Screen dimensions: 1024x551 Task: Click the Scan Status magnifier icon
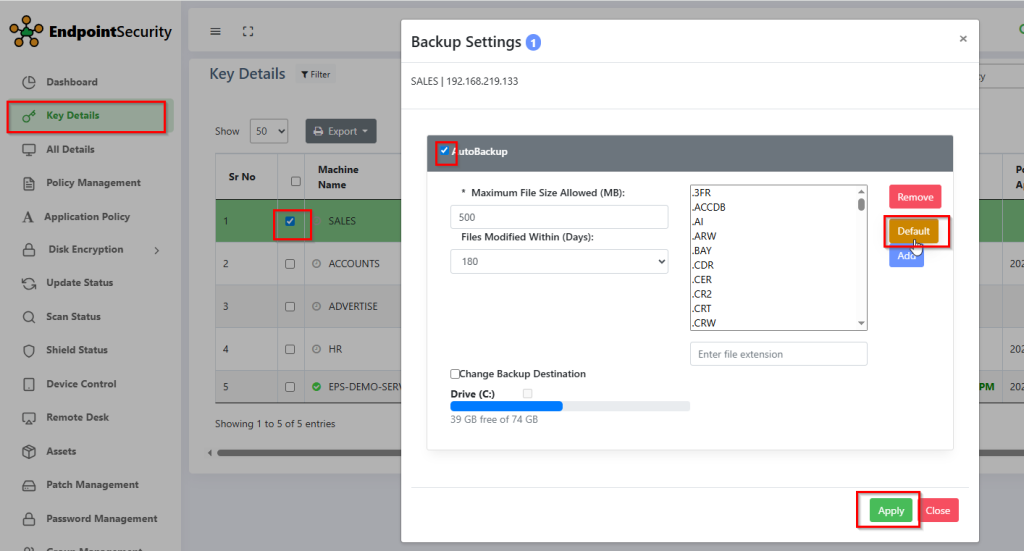tap(29, 317)
